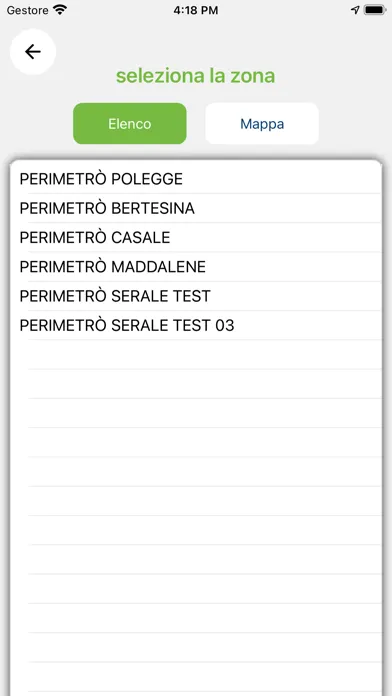Open PERIMETRÒ SERALE TEST entry
392x696 pixels.
coord(196,296)
